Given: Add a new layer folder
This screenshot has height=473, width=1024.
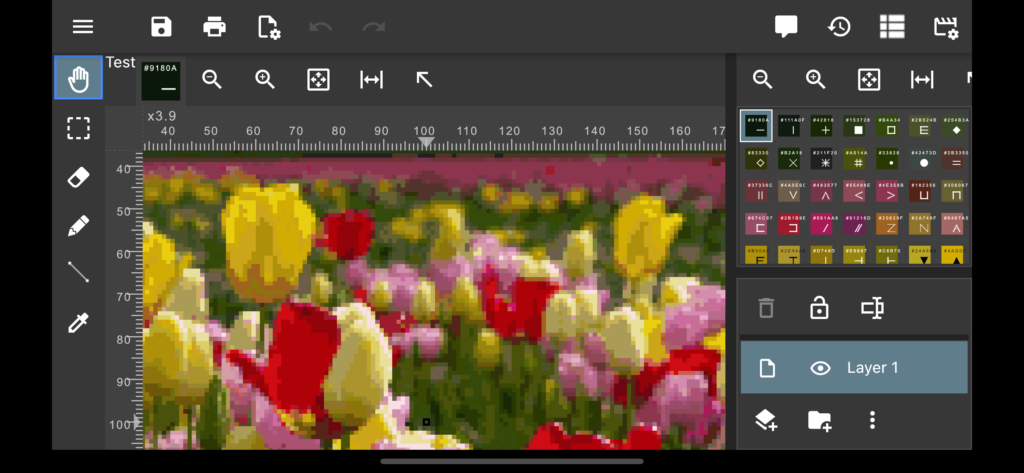Looking at the screenshot, I should click(x=819, y=420).
